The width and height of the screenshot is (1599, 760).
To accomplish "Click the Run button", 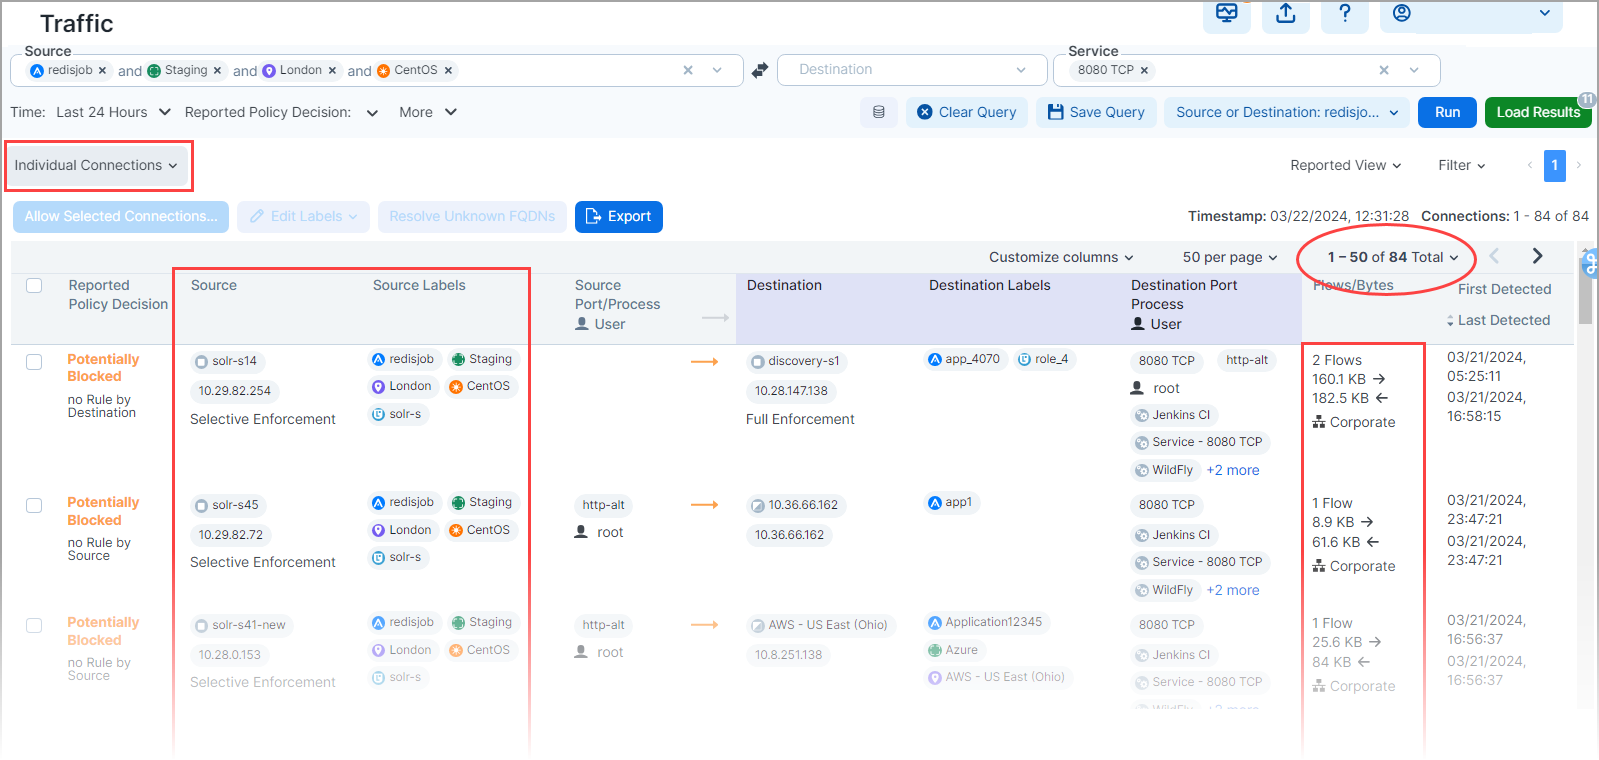I will click(1447, 112).
